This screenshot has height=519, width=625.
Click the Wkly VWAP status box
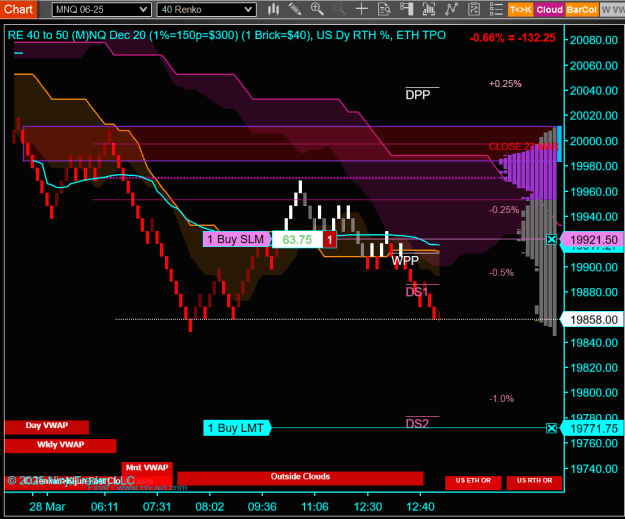pyautogui.click(x=61, y=445)
